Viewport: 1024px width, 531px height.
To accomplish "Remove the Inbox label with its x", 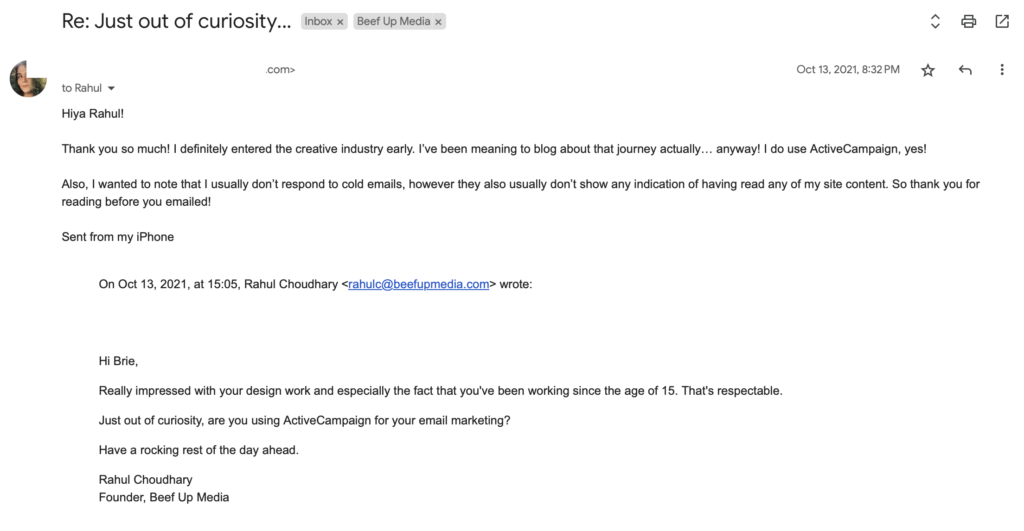I will pyautogui.click(x=340, y=22).
